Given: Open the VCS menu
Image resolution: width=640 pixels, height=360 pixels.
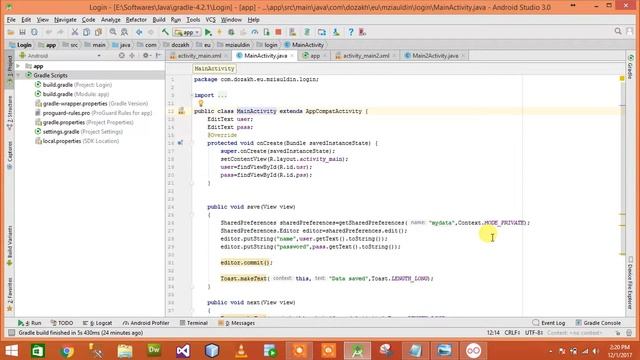Looking at the screenshot, I should pyautogui.click(x=210, y=20).
